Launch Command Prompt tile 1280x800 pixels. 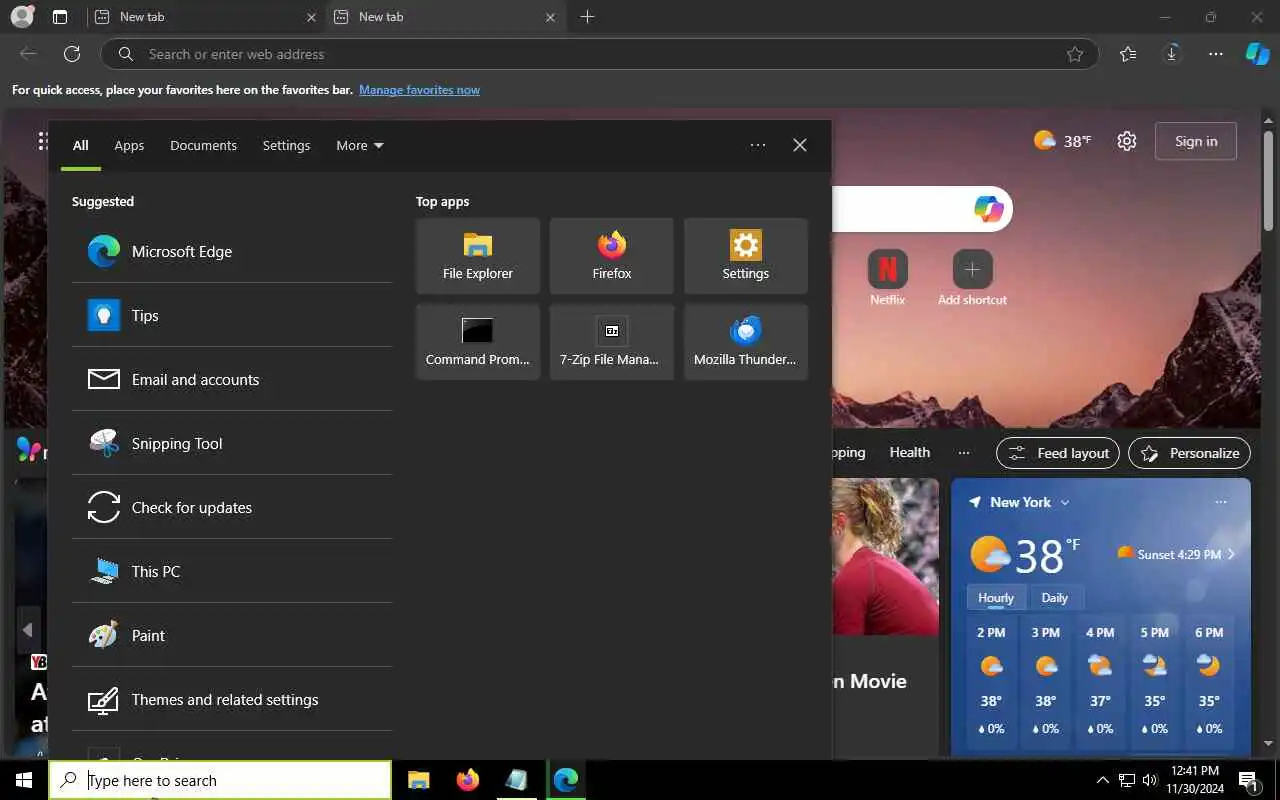[x=478, y=342]
